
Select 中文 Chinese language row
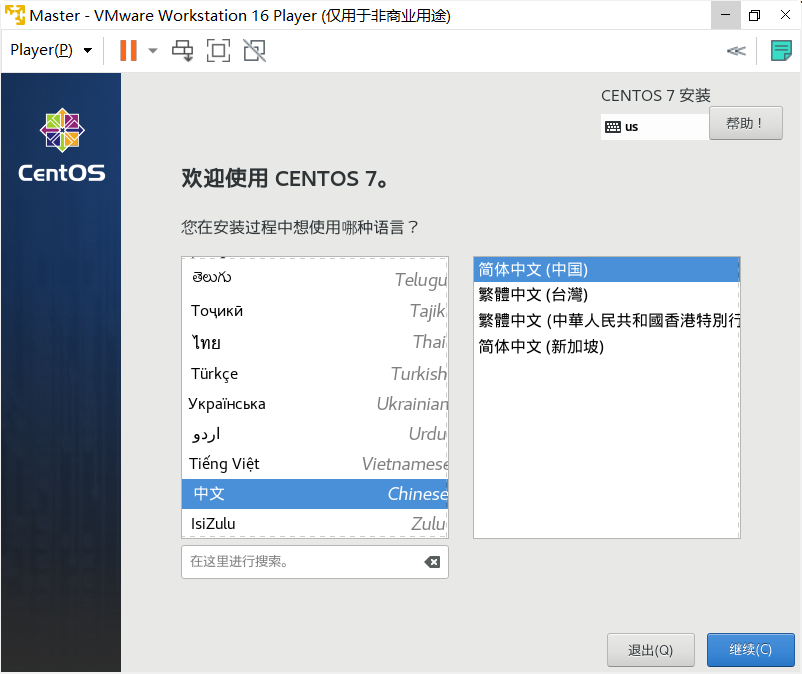click(315, 494)
